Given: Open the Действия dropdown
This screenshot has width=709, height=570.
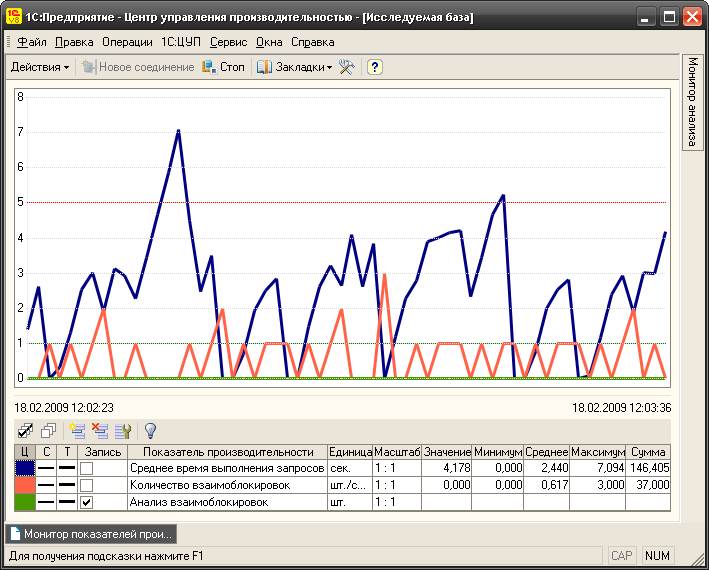Looking at the screenshot, I should point(40,67).
